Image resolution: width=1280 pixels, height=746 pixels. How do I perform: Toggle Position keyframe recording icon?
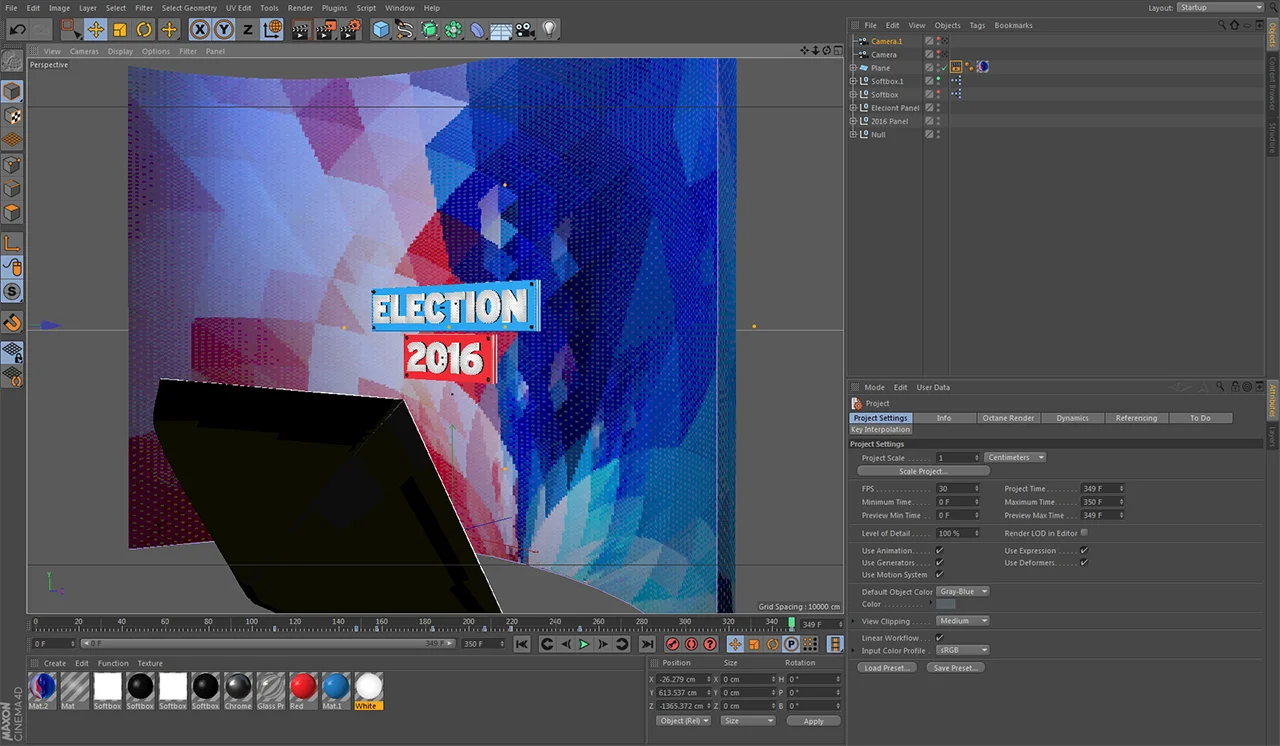(x=735, y=644)
